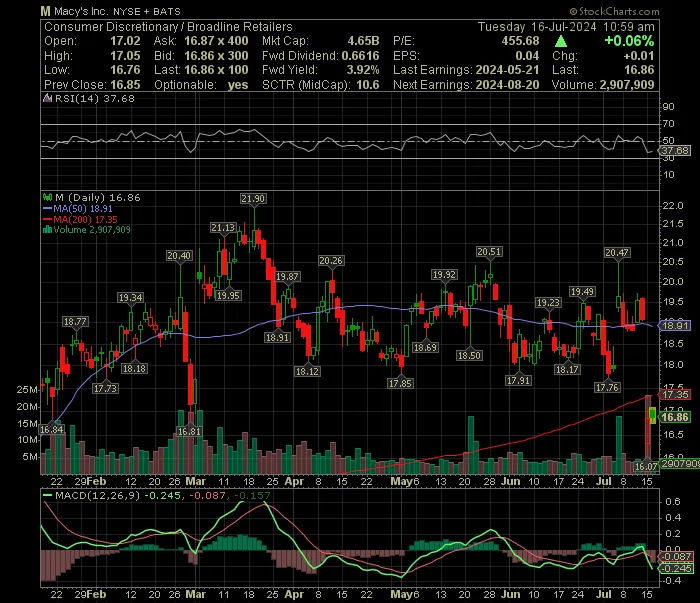
Task: Click the 19.49 high price label
Action: (x=583, y=292)
